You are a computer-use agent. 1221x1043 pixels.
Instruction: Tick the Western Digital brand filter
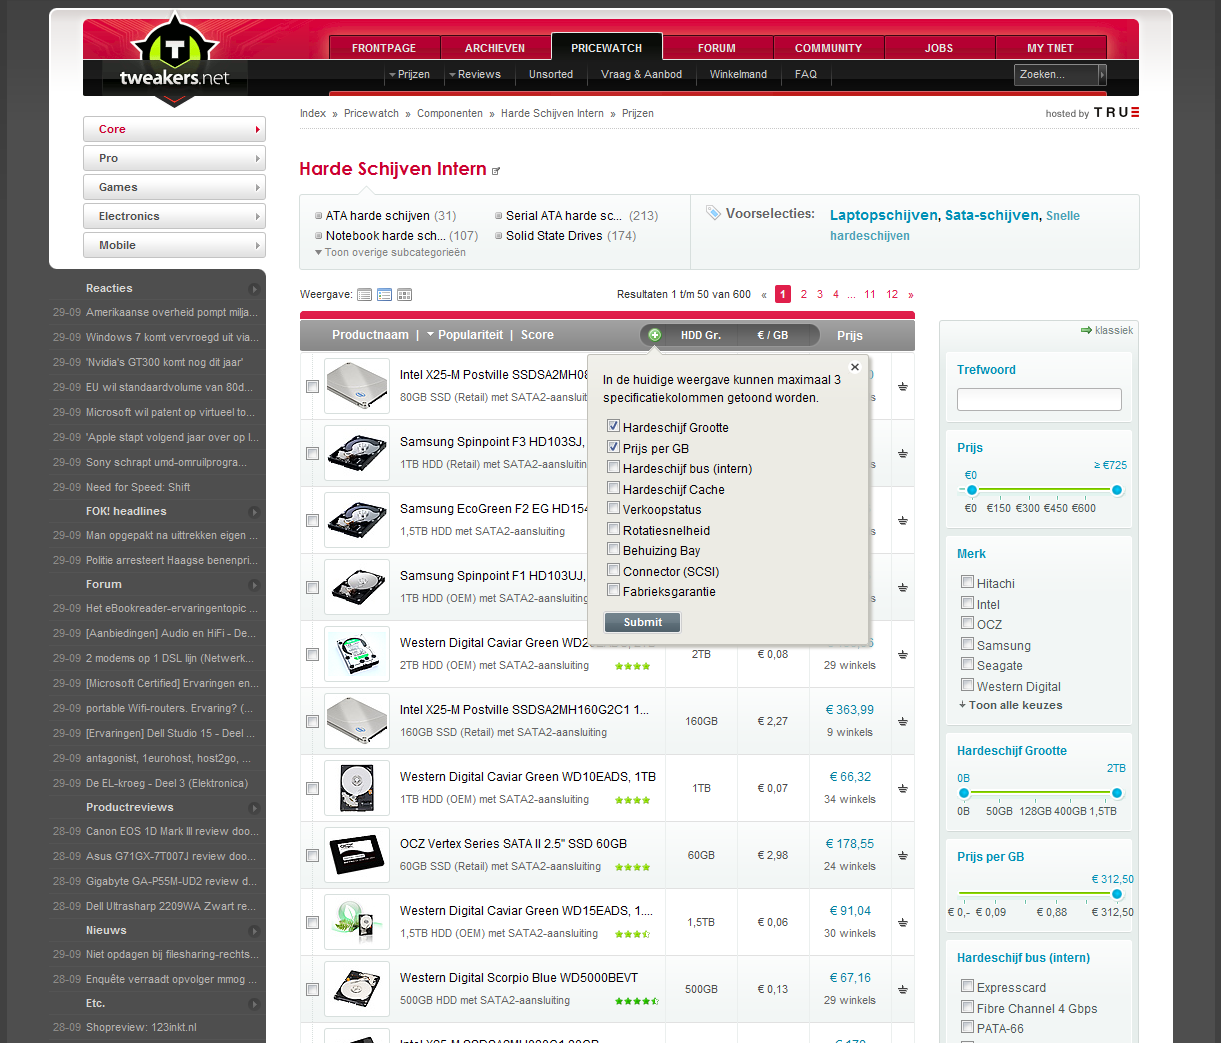coord(967,685)
